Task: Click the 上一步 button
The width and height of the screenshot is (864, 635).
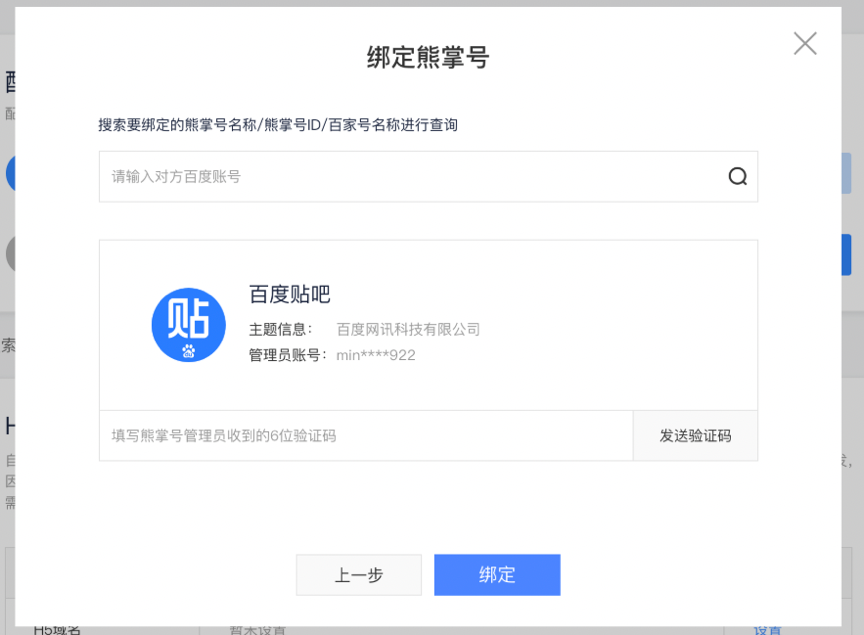Action: pyautogui.click(x=359, y=575)
